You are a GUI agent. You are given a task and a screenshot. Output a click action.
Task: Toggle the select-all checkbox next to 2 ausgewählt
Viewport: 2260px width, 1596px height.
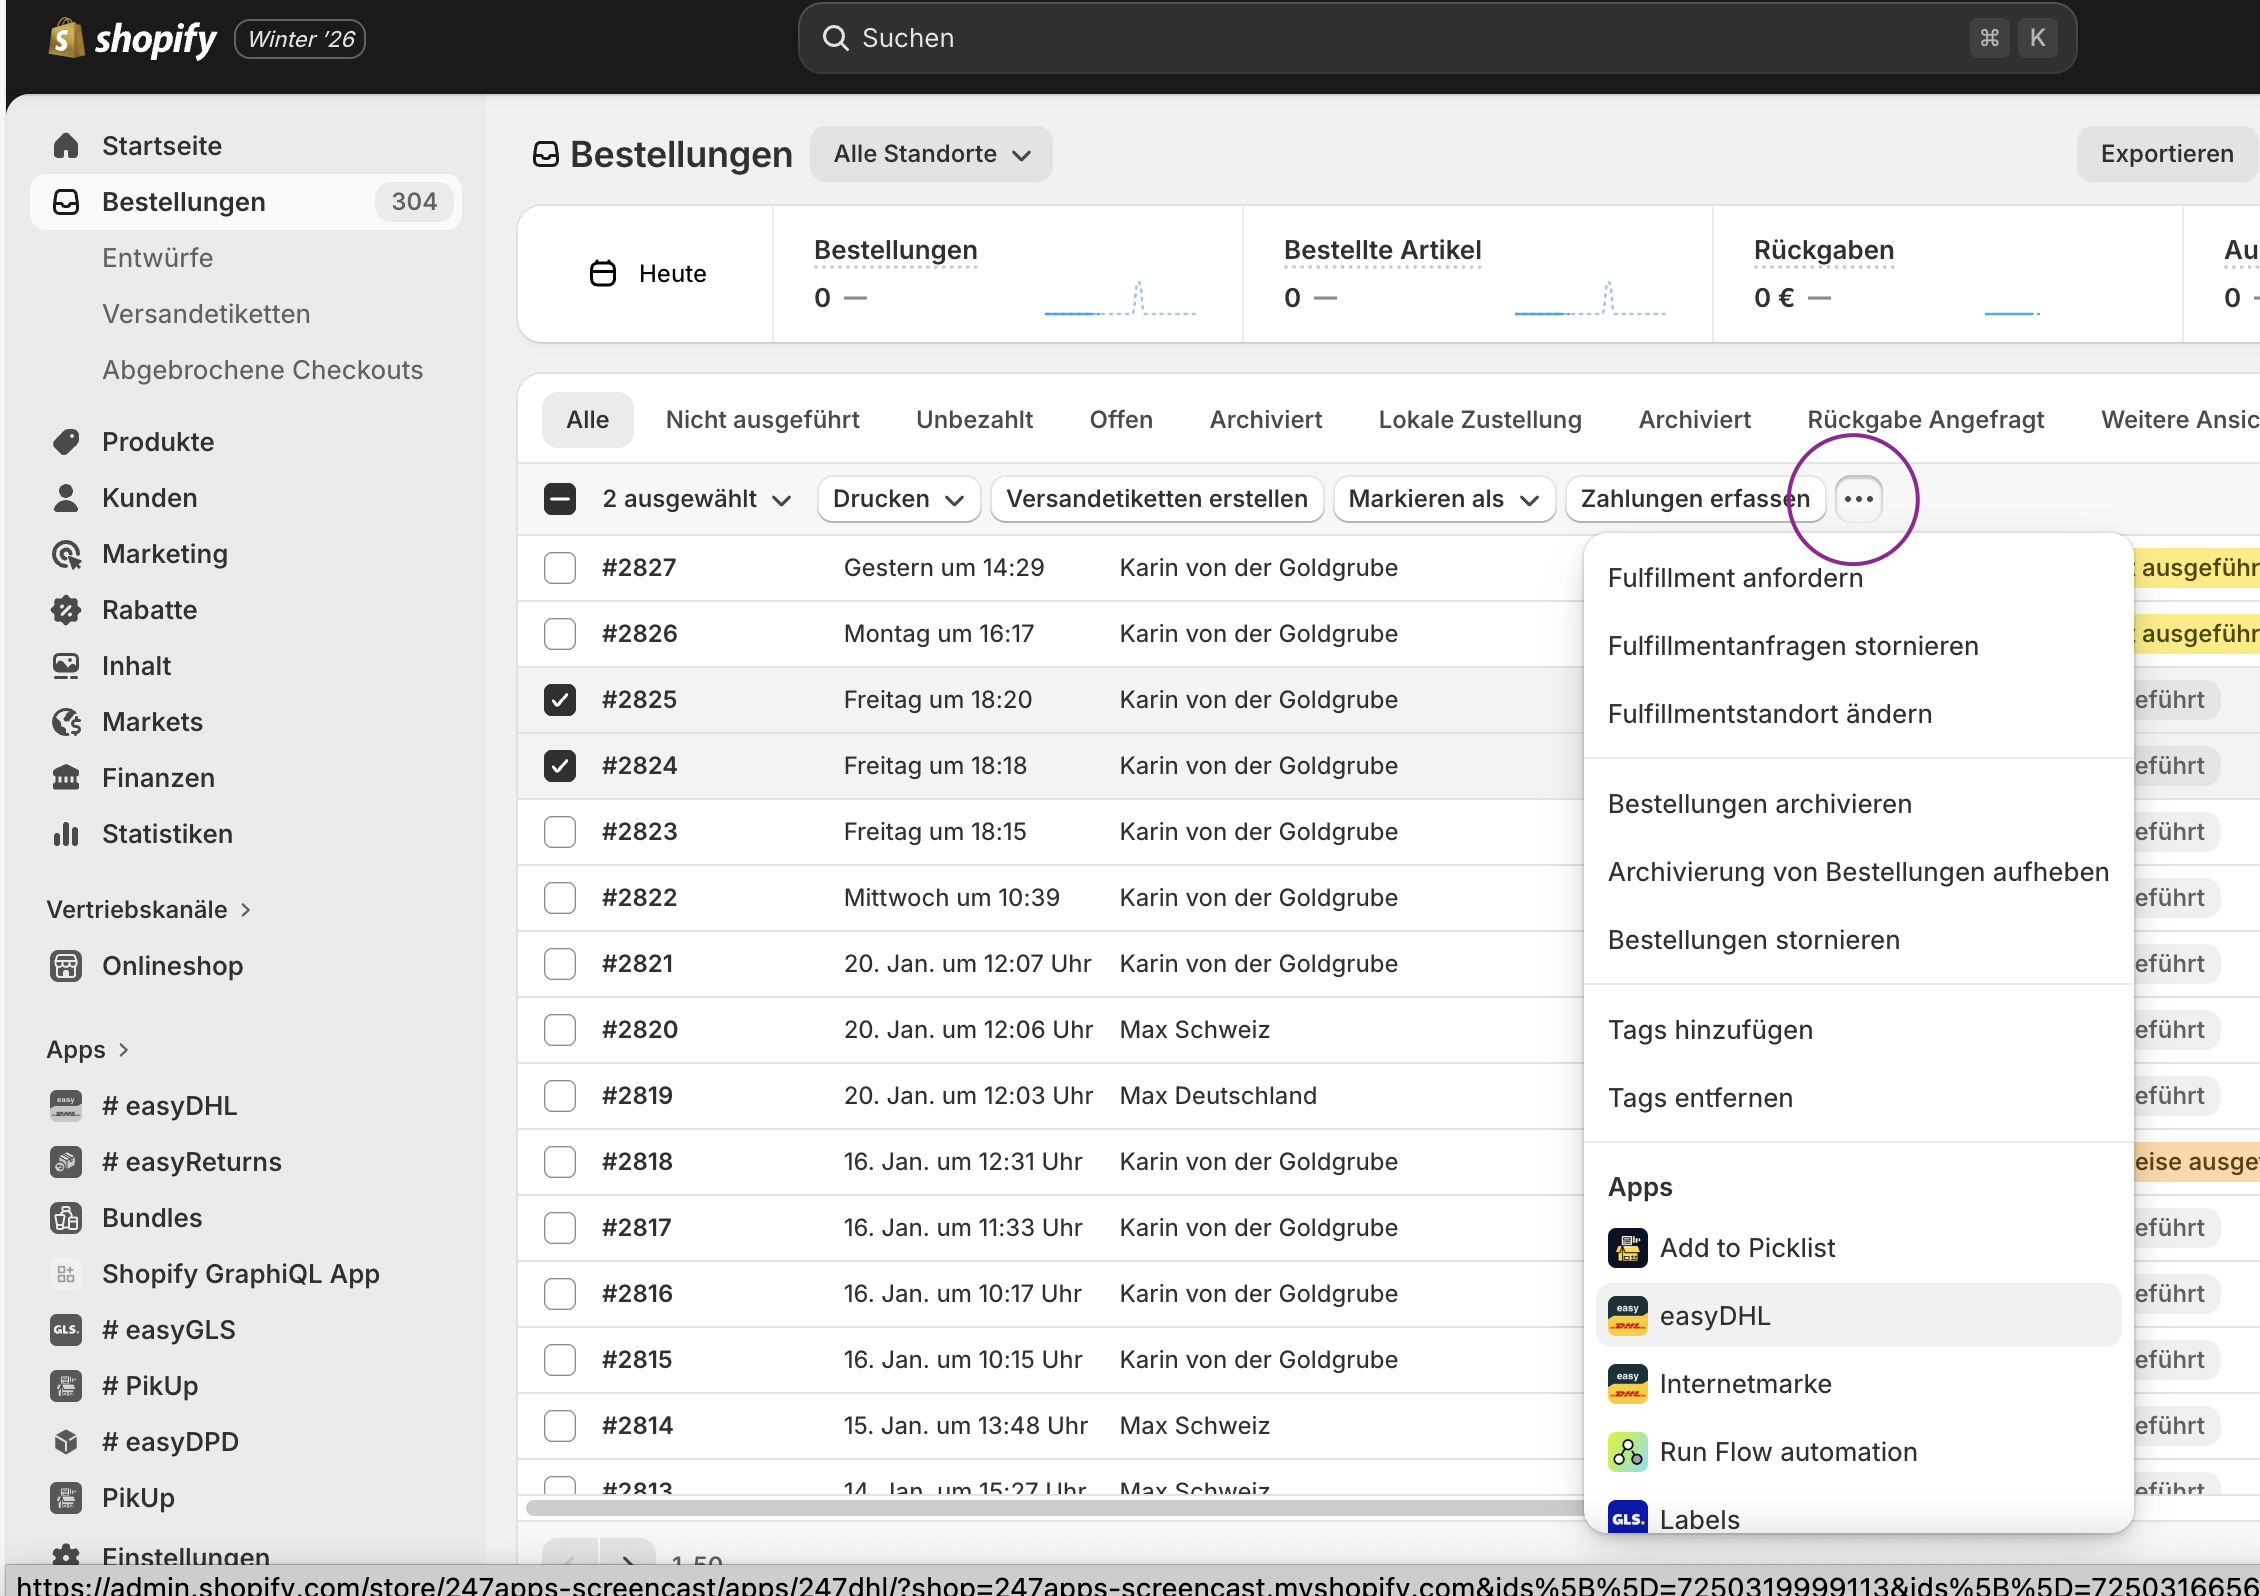click(560, 499)
